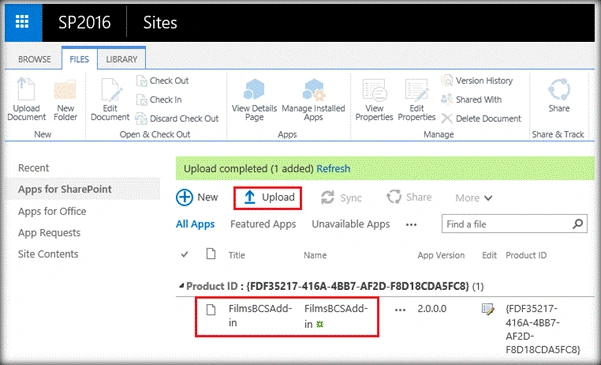Select the Unavailable Apps view
601x365 pixels.
tap(351, 224)
